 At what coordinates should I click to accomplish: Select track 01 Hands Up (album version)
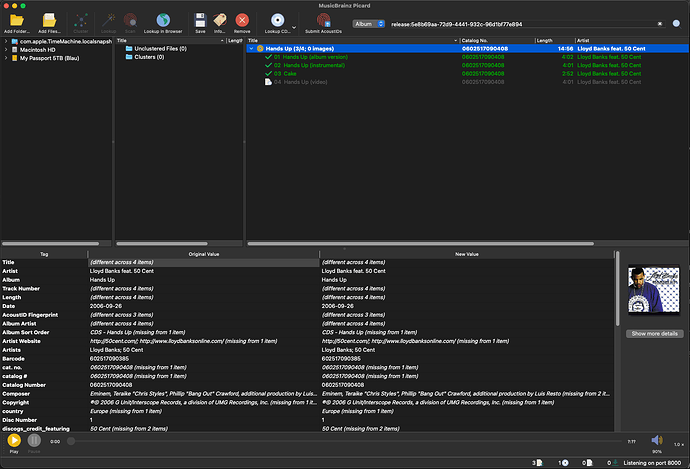[467, 57]
